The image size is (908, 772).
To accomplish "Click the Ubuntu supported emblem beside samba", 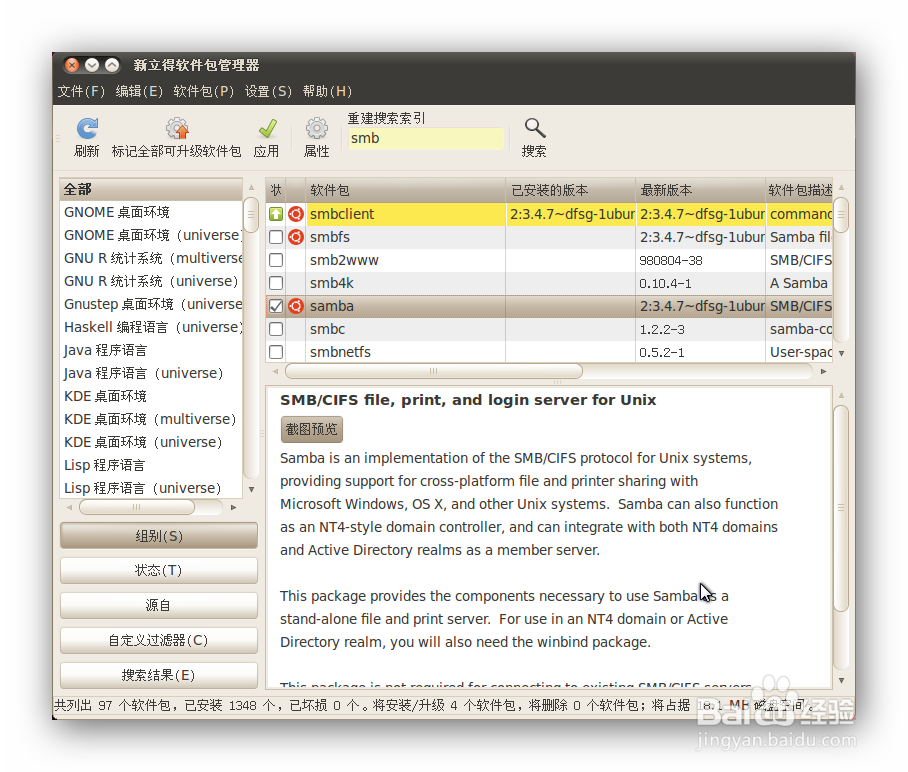I will coord(295,306).
